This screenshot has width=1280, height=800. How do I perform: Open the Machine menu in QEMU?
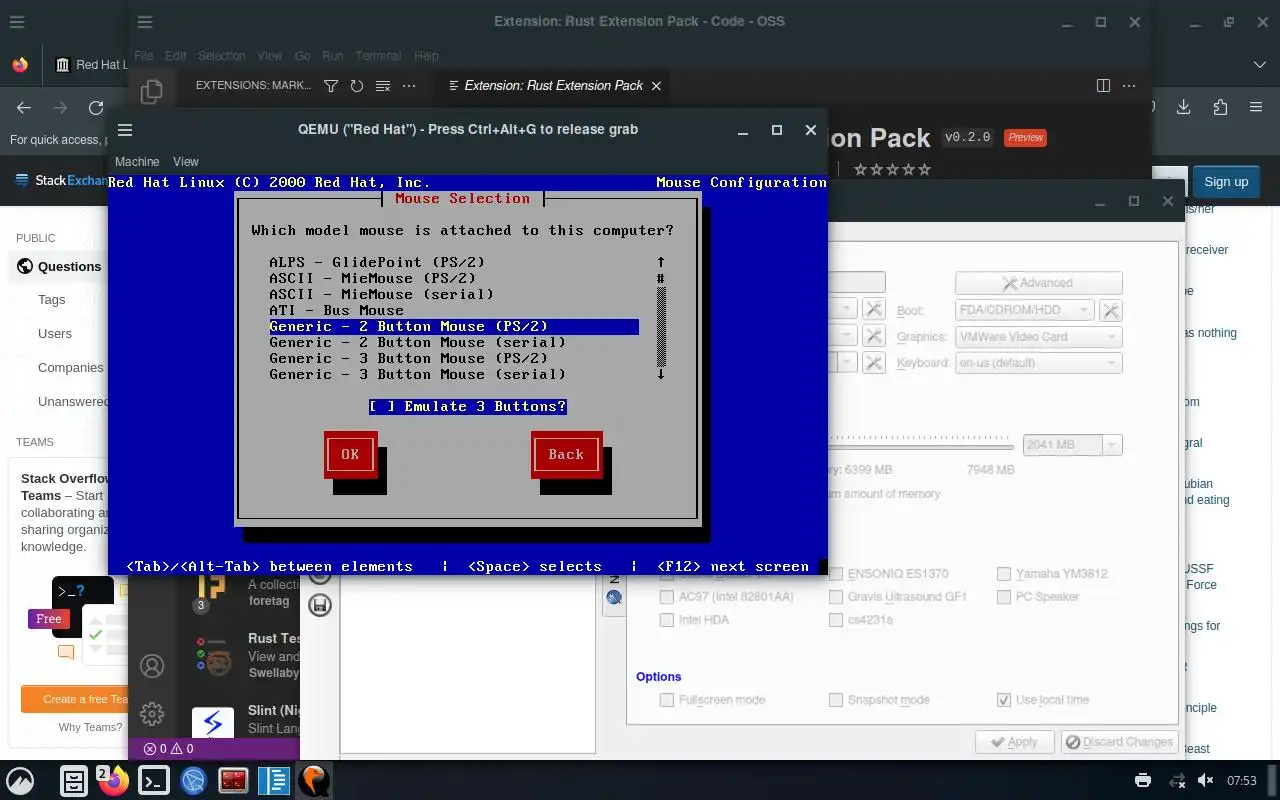coord(137,161)
